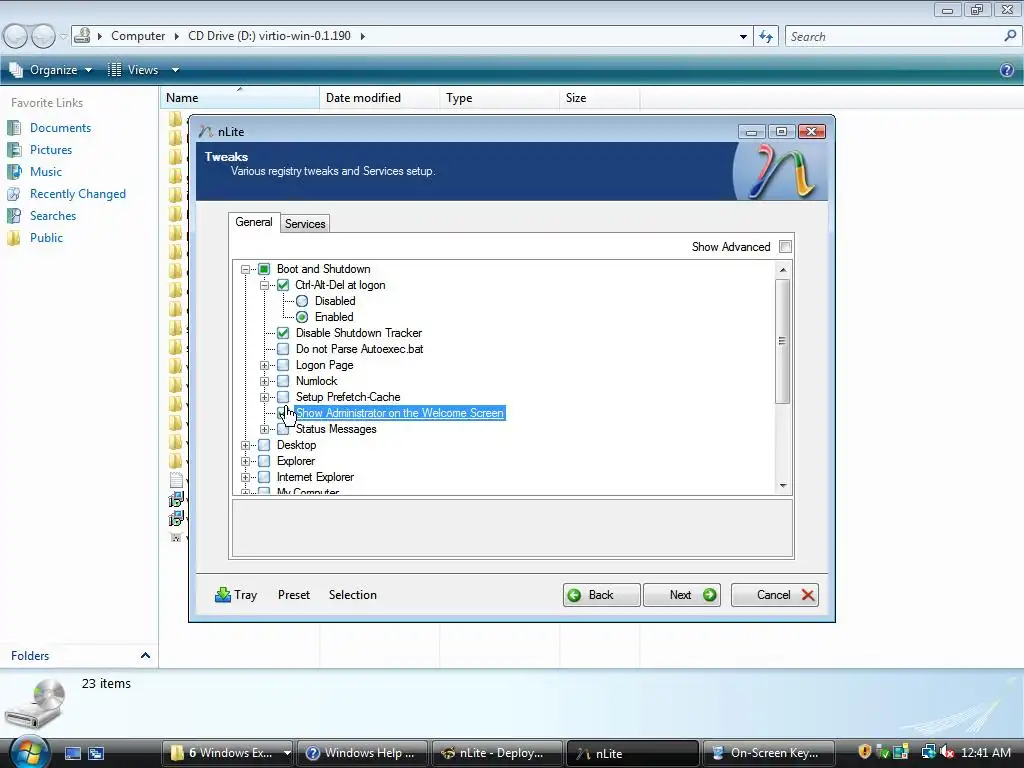Expand the Logon Page node

(264, 365)
